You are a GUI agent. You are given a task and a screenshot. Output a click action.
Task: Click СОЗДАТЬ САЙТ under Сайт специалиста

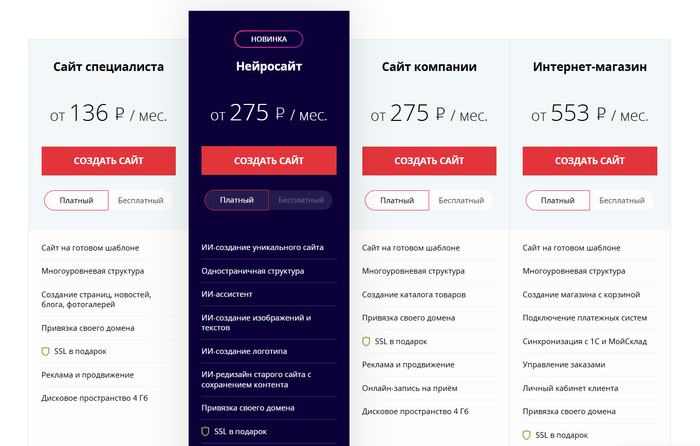point(108,161)
